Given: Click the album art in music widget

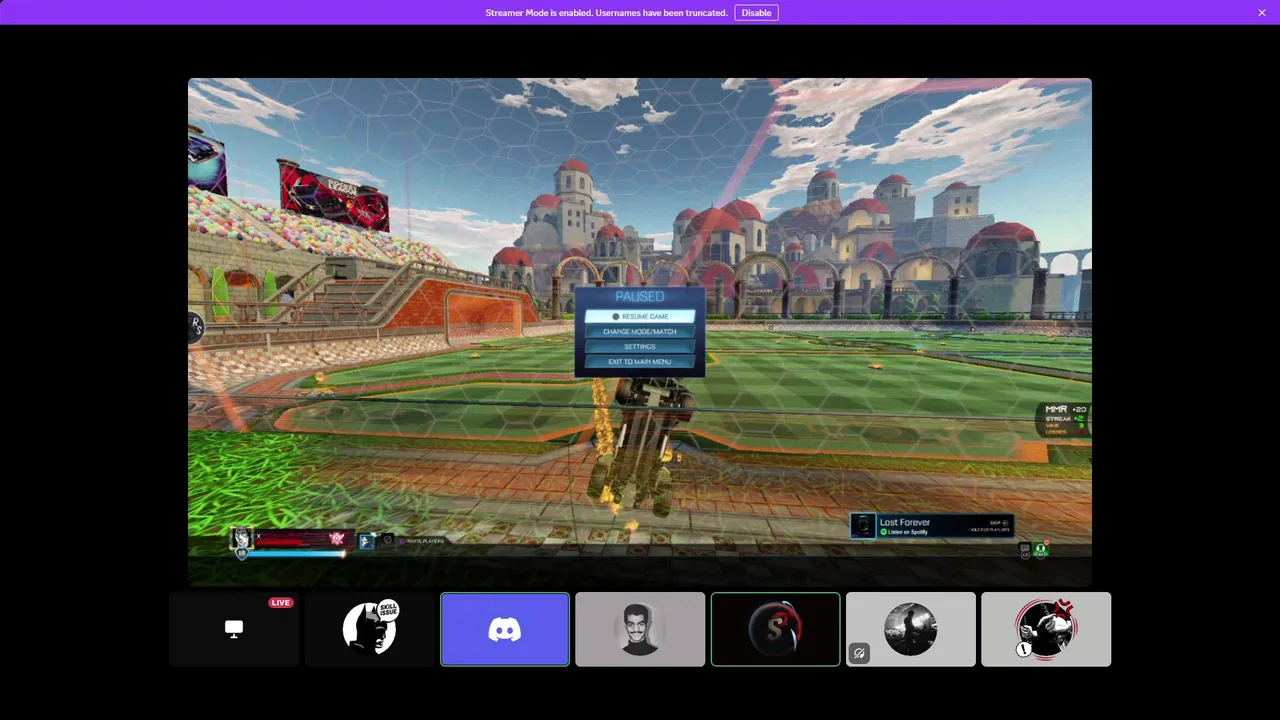Looking at the screenshot, I should (x=863, y=526).
